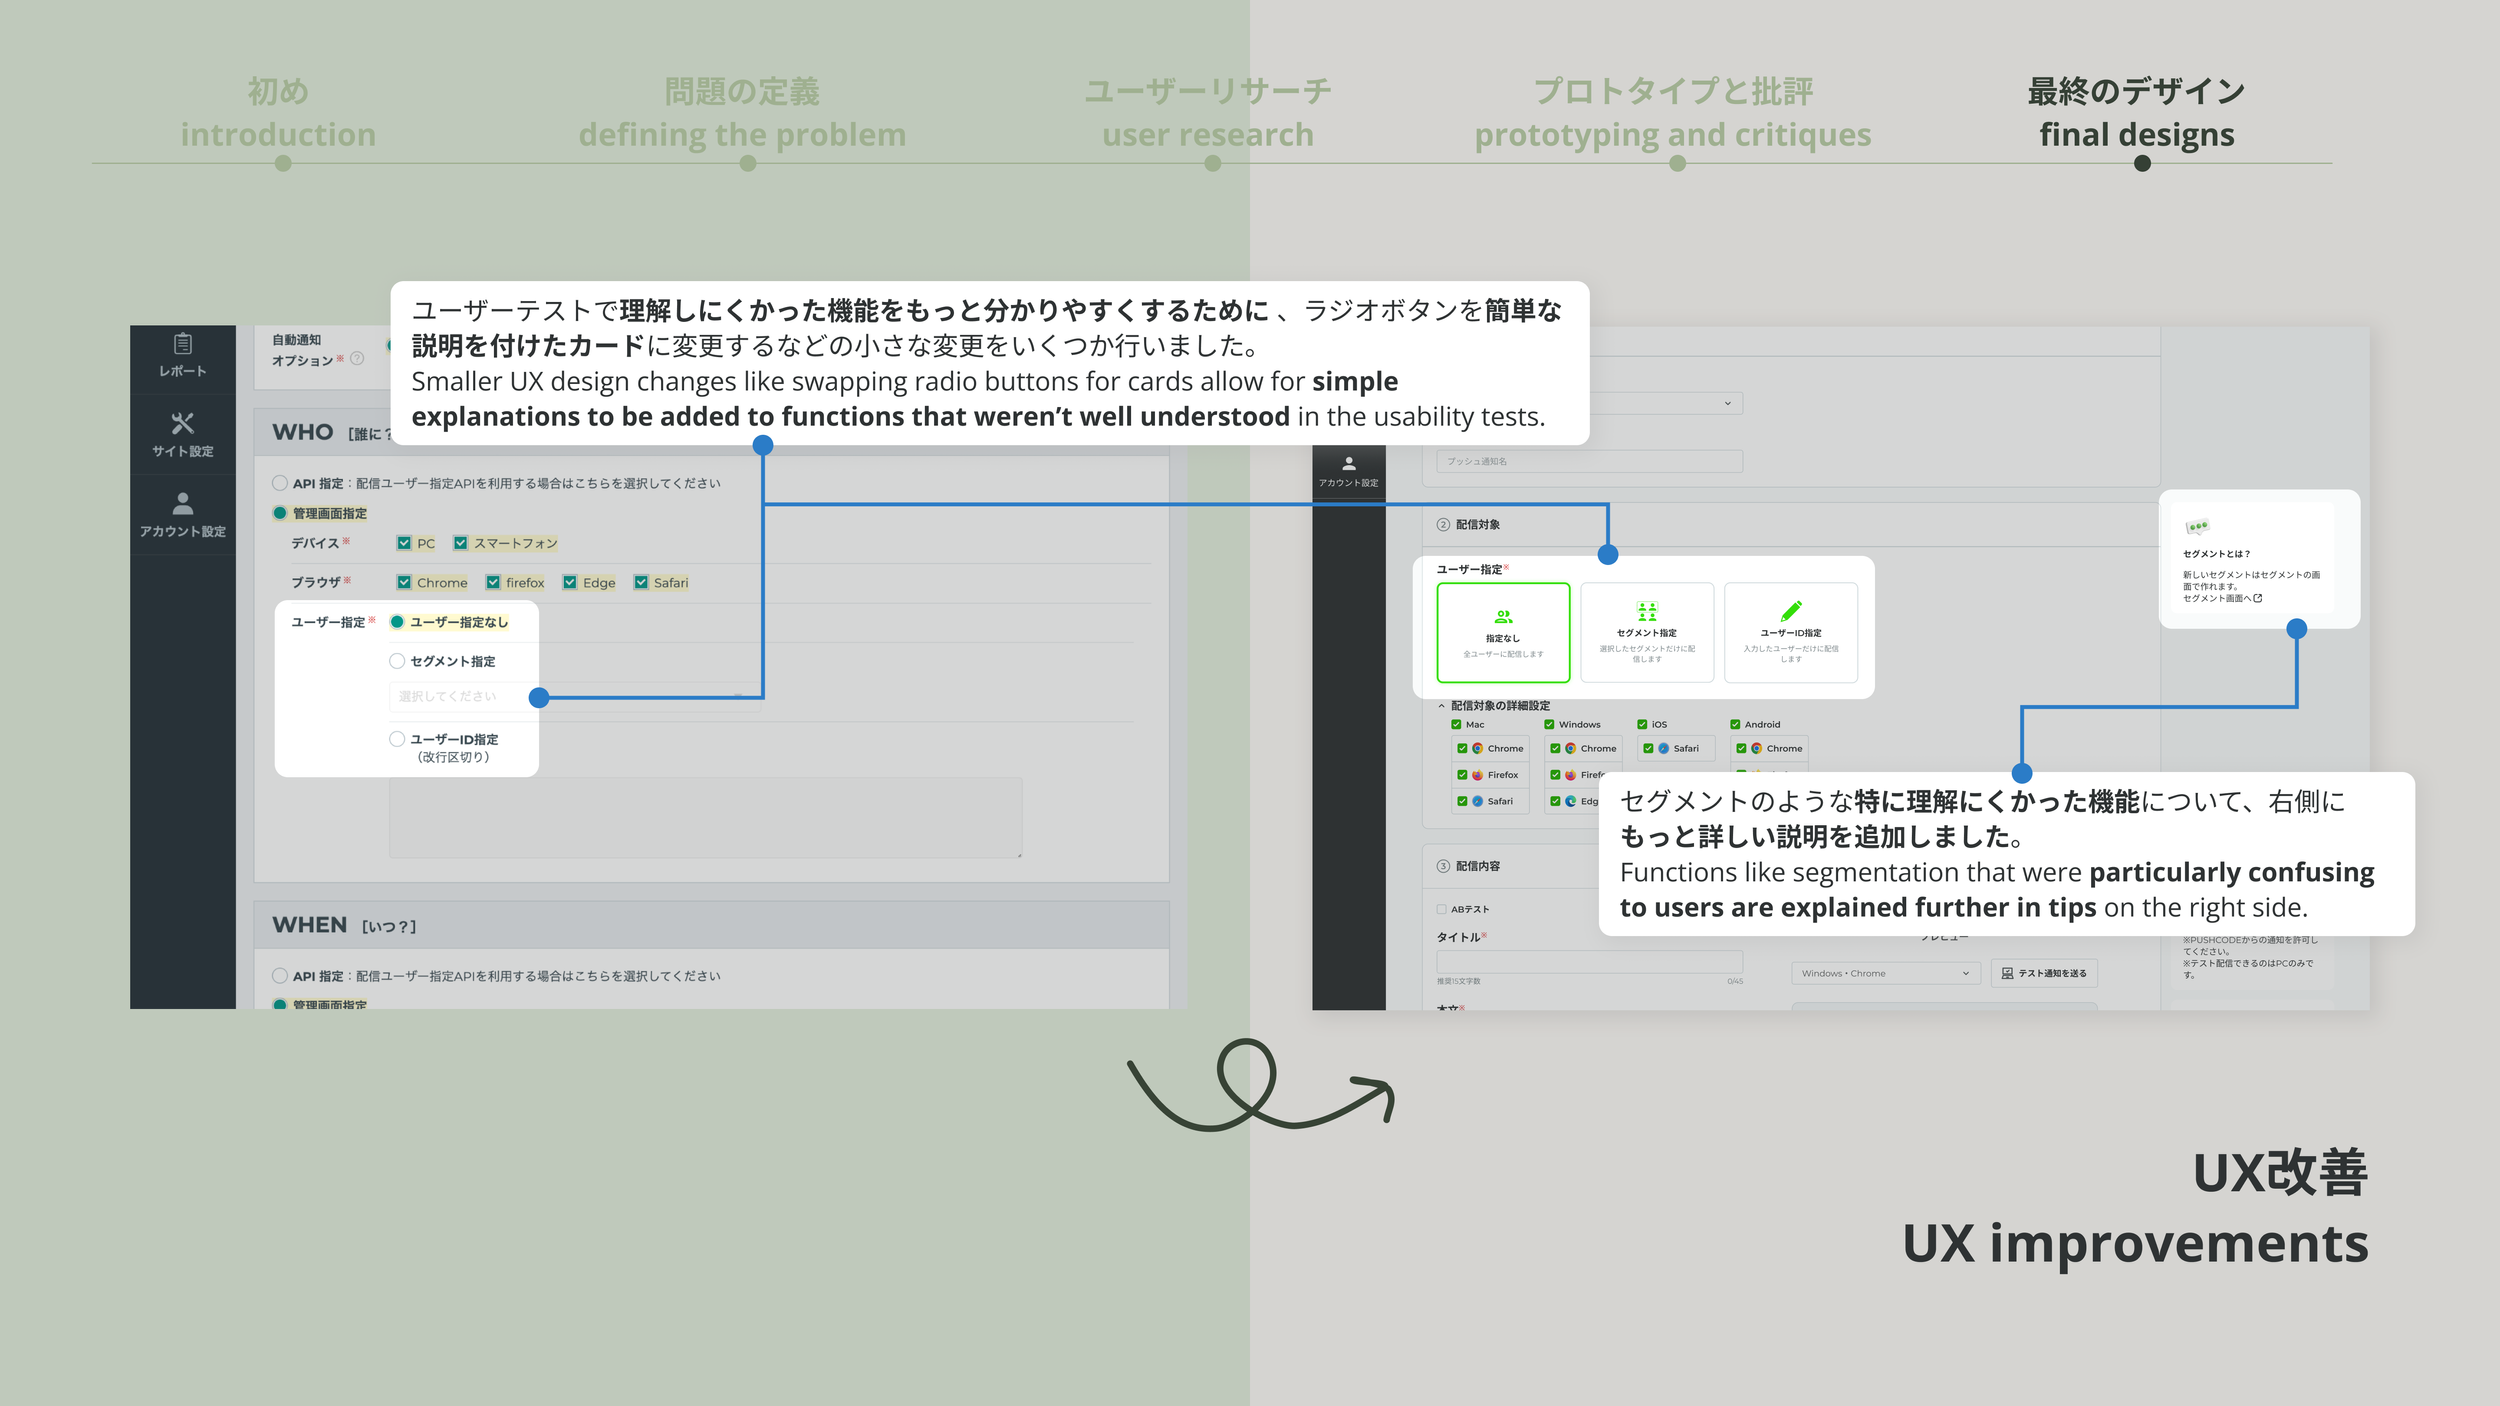Select the セグメント指定 radio button
This screenshot has width=2500, height=1406.
397,661
